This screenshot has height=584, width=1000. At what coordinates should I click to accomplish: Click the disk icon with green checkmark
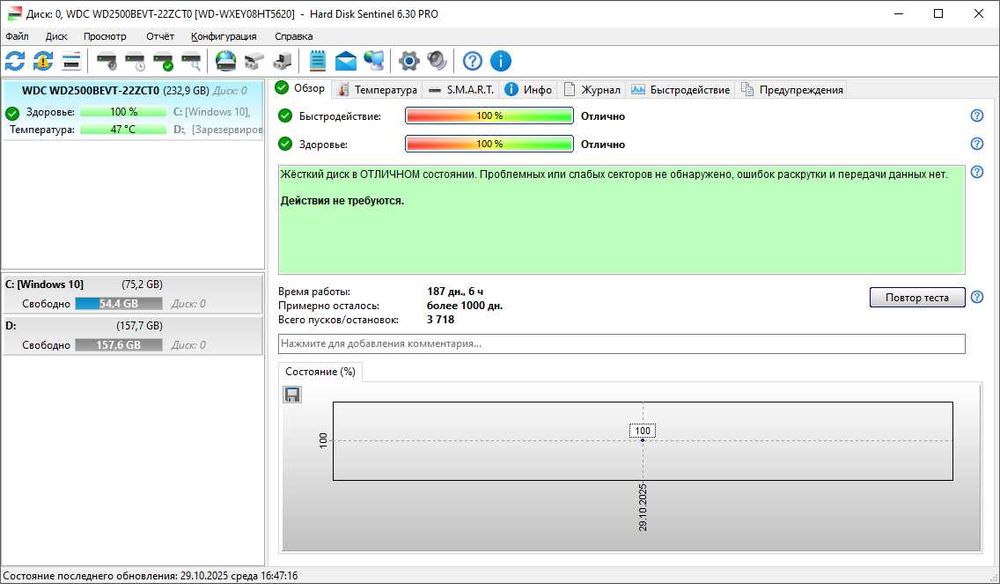point(163,62)
